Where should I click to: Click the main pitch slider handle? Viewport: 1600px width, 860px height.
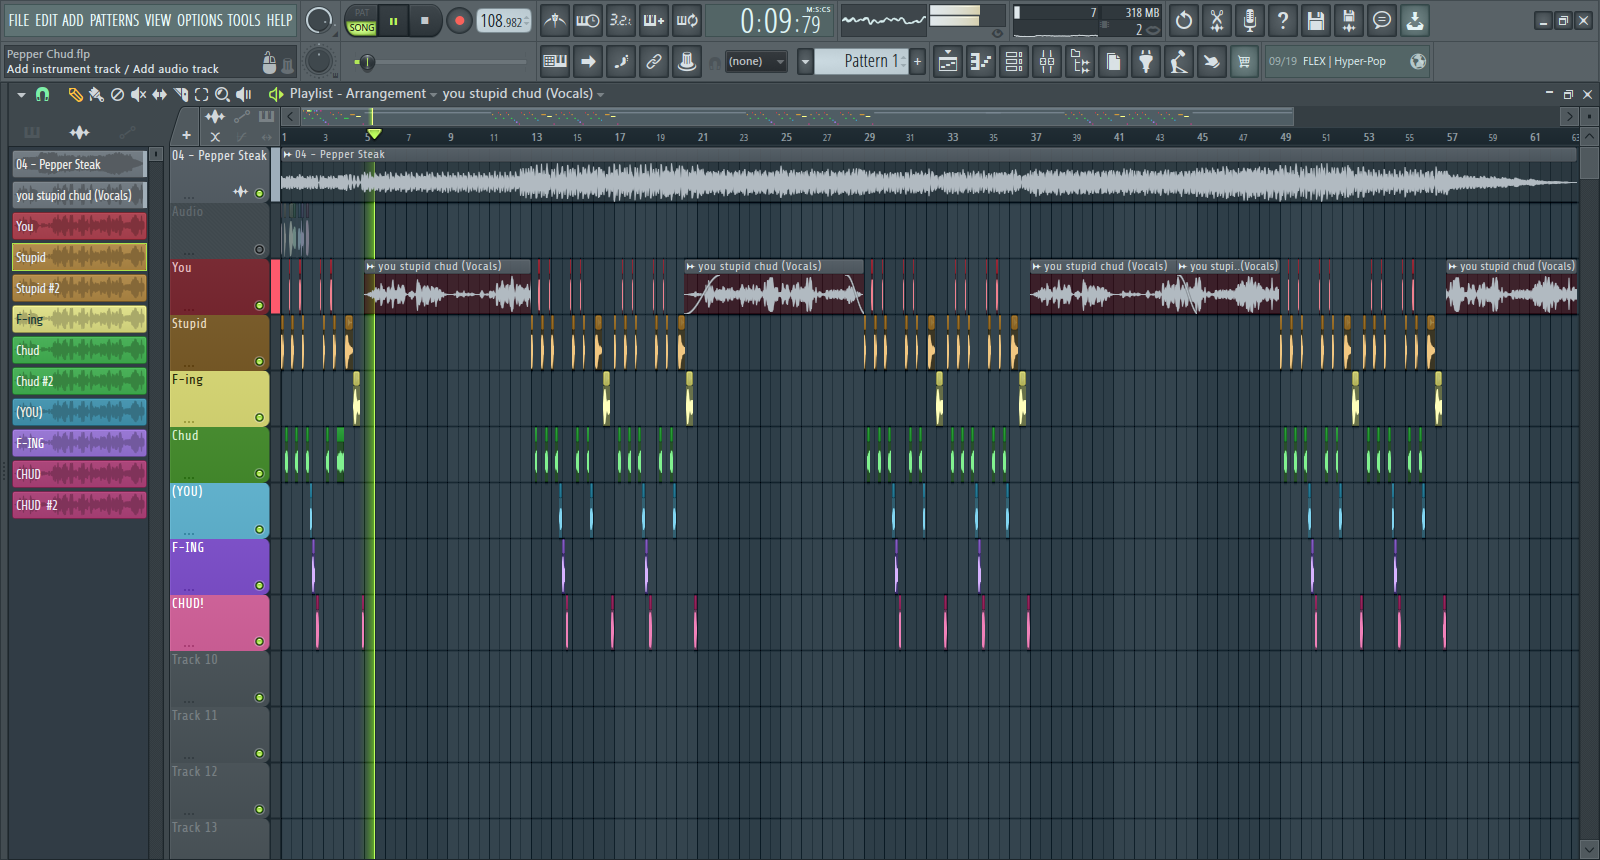point(367,62)
